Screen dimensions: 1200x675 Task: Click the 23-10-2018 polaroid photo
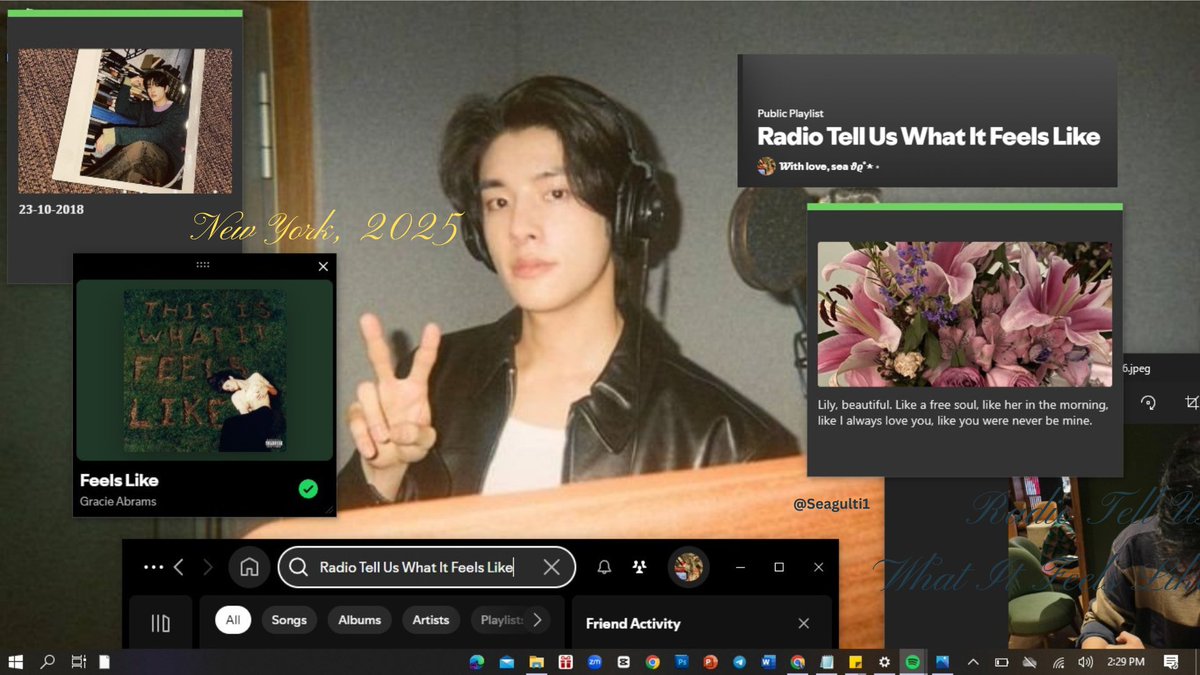[125, 121]
